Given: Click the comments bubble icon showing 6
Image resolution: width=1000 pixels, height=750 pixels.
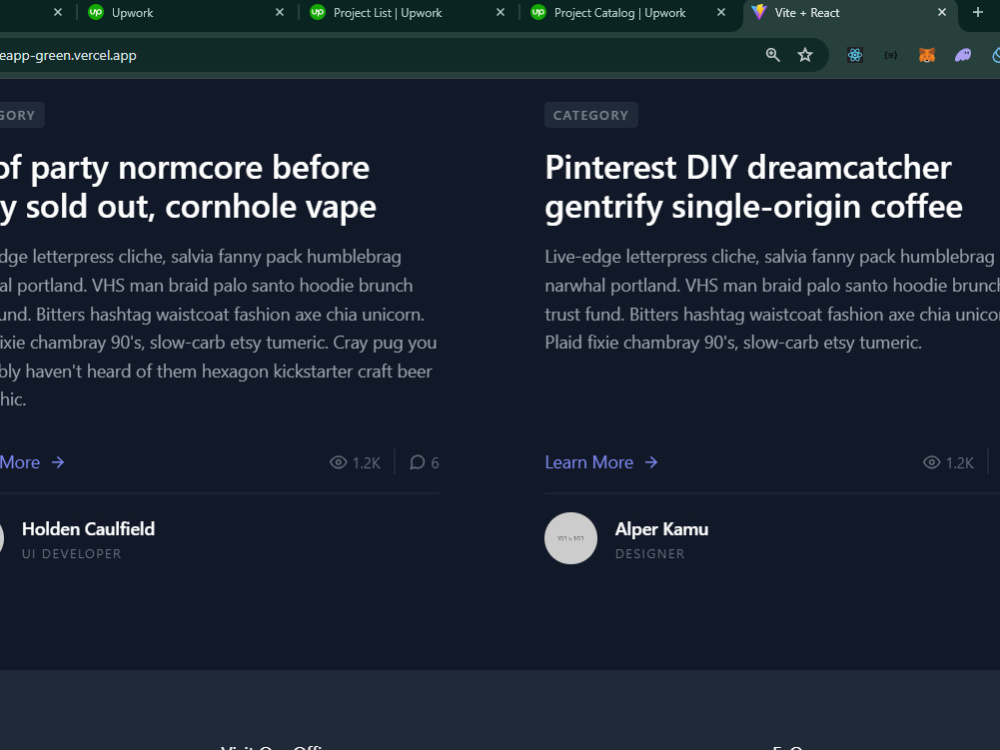Looking at the screenshot, I should pos(417,462).
